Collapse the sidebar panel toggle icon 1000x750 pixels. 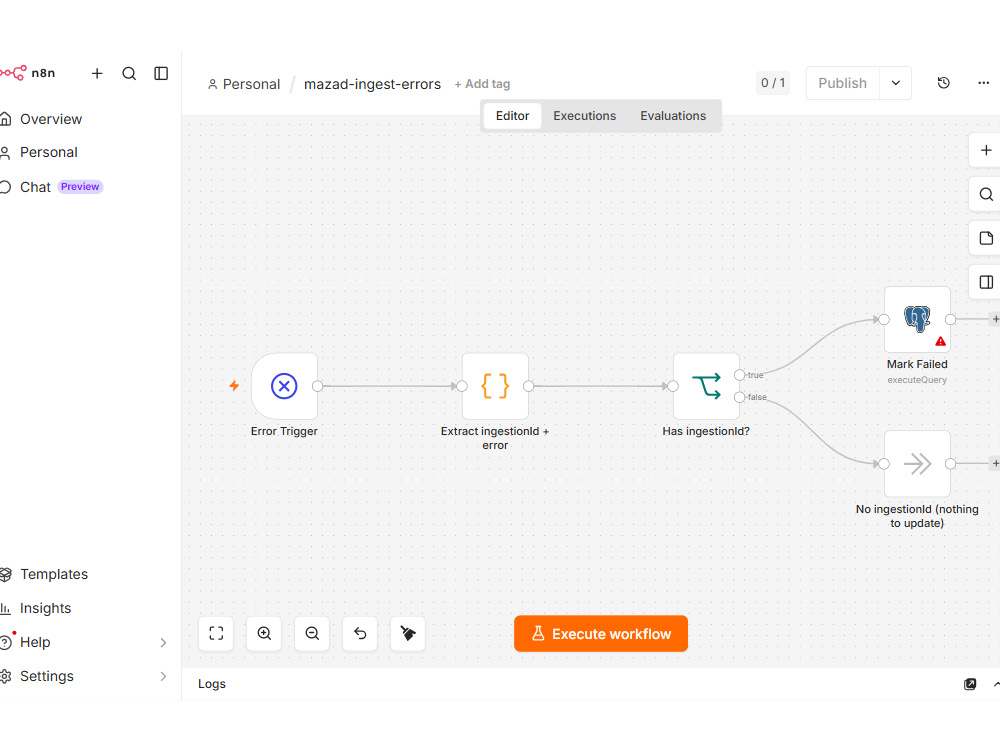click(161, 73)
